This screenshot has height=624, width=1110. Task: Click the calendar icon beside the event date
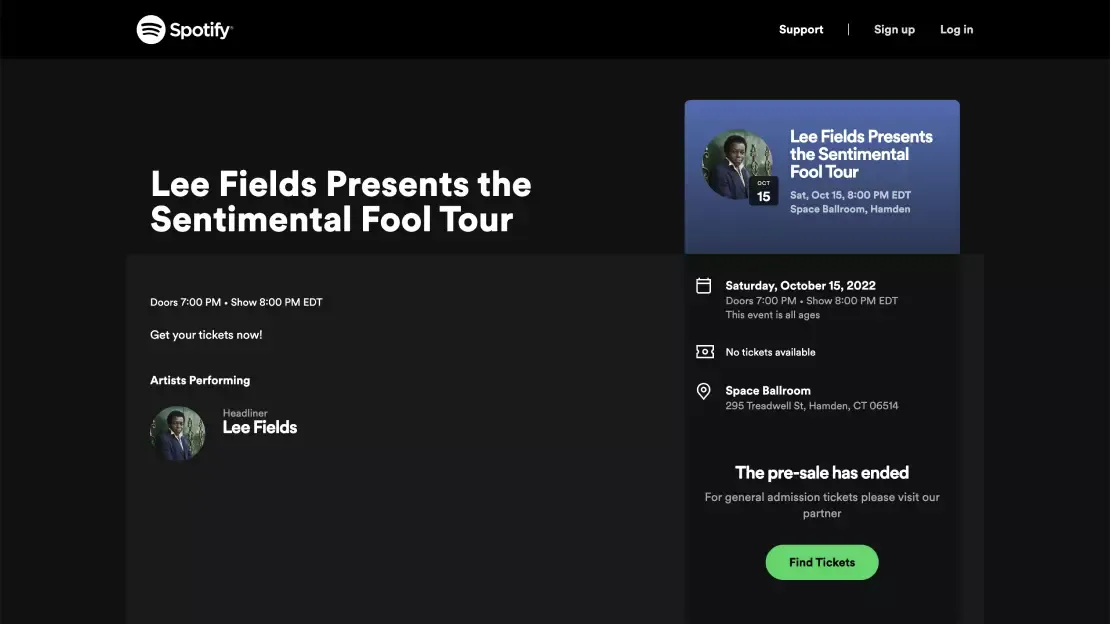(704, 285)
